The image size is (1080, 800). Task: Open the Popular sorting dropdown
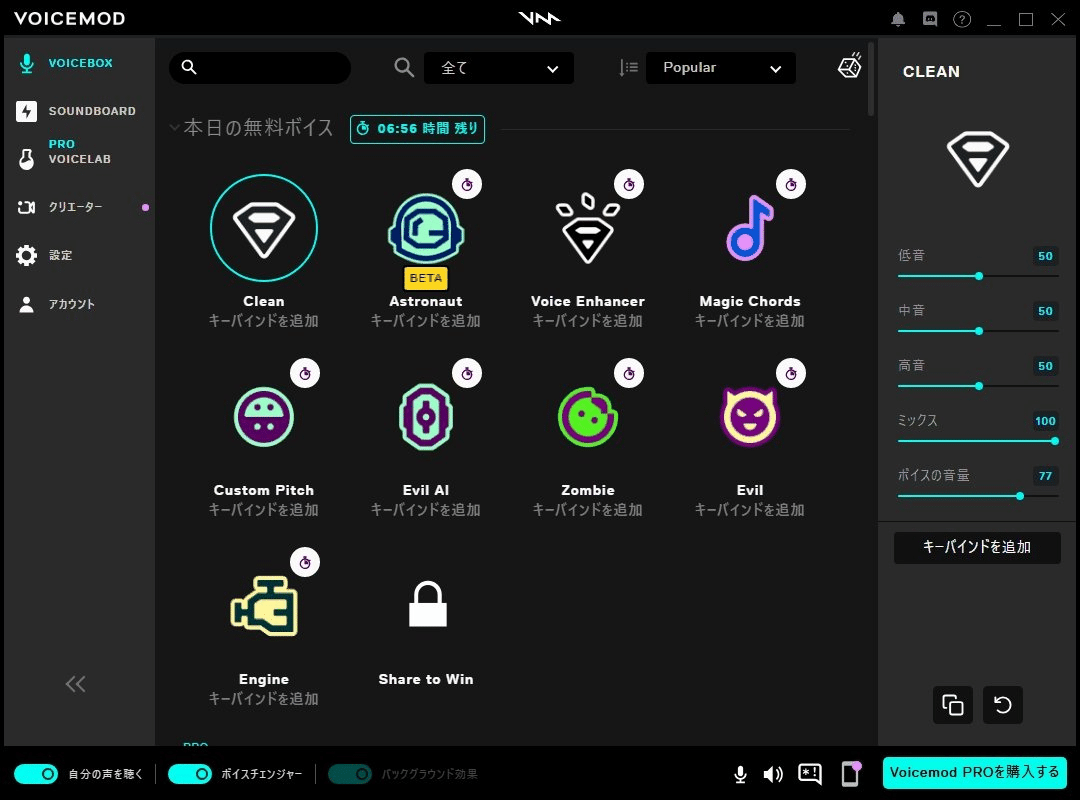point(721,67)
